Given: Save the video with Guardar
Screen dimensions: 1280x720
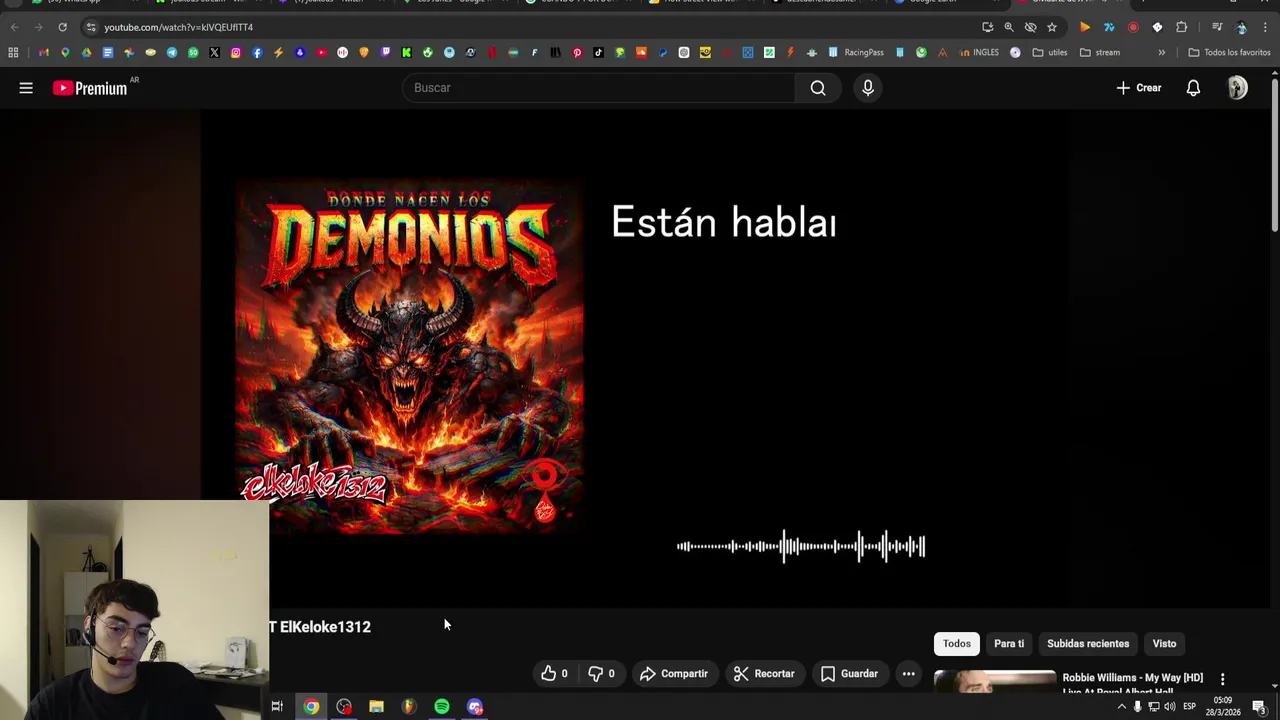Looking at the screenshot, I should point(849,674).
